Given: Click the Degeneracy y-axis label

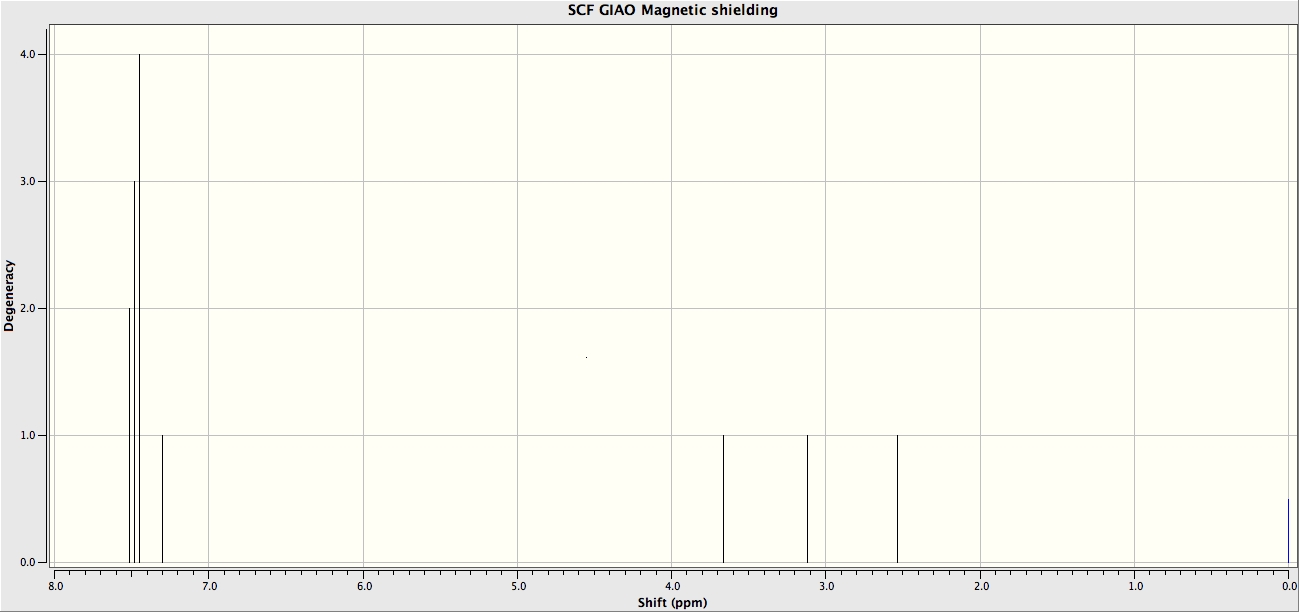Looking at the screenshot, I should [x=9, y=295].
